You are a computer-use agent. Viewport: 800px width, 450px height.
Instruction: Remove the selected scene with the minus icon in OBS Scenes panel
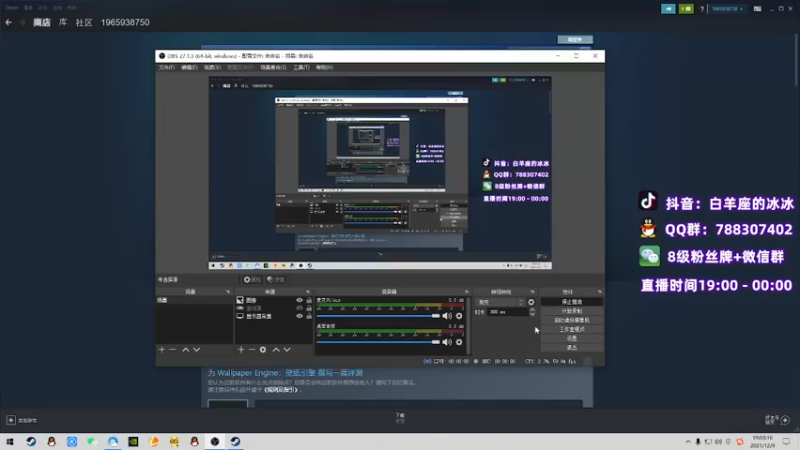pos(172,349)
